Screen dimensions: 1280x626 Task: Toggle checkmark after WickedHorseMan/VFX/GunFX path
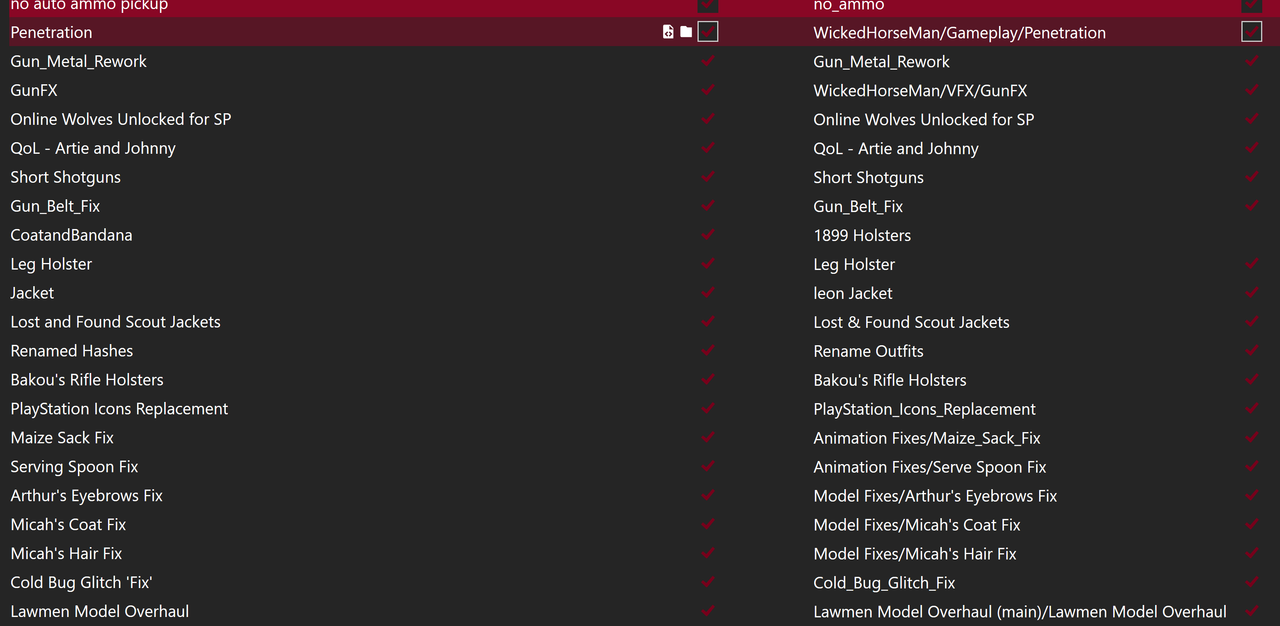coord(1251,90)
